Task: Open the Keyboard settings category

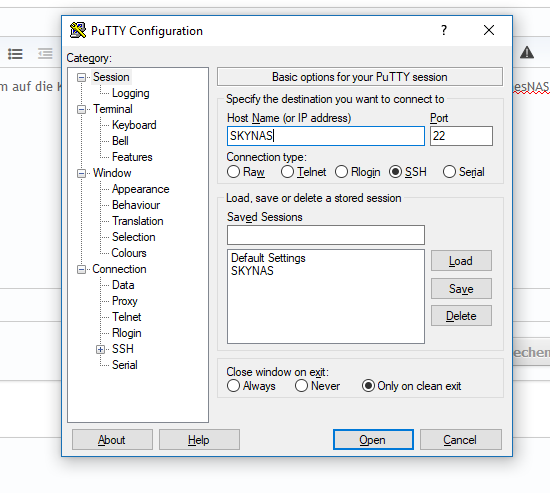Action: point(134,125)
